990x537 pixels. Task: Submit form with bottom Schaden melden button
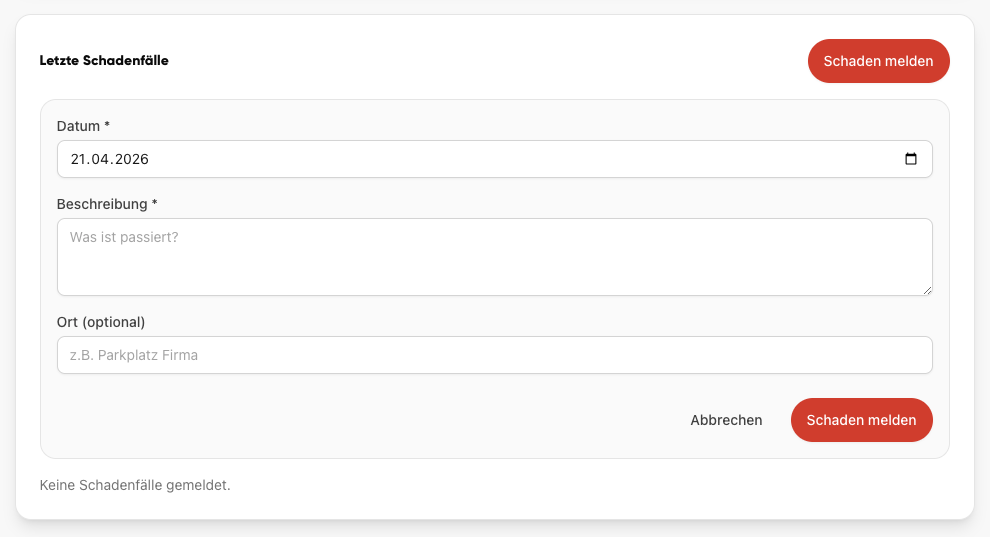tap(861, 420)
